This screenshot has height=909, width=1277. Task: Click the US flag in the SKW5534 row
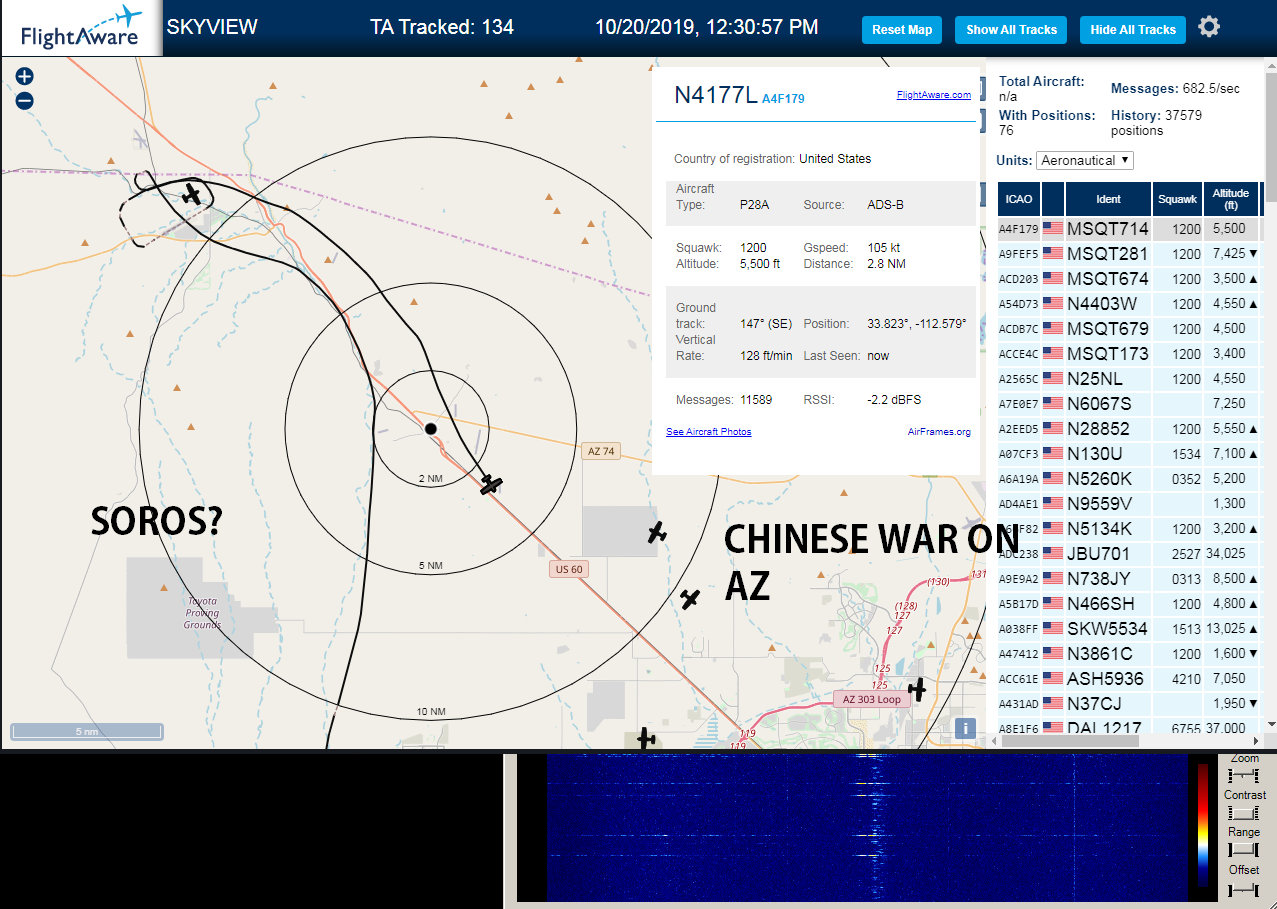tap(1053, 629)
